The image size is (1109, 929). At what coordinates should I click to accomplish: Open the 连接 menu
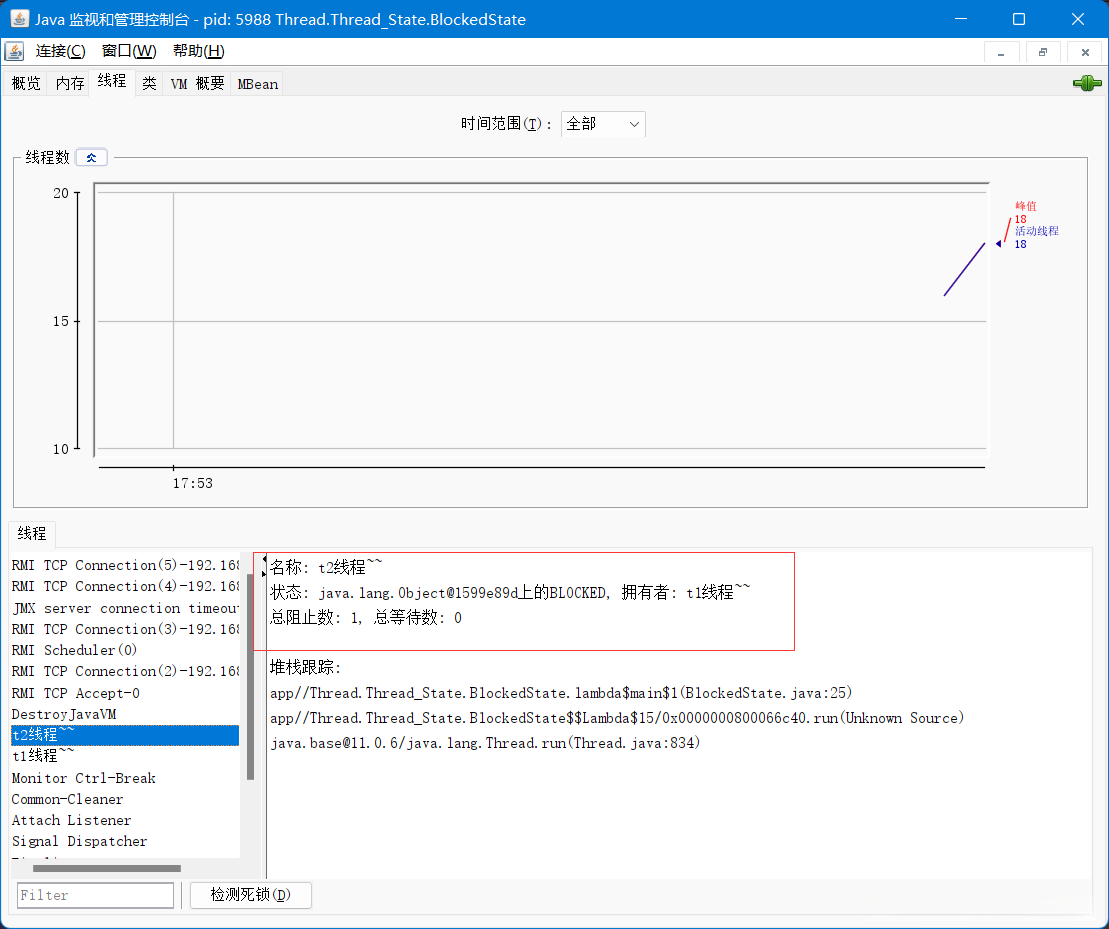pos(60,51)
